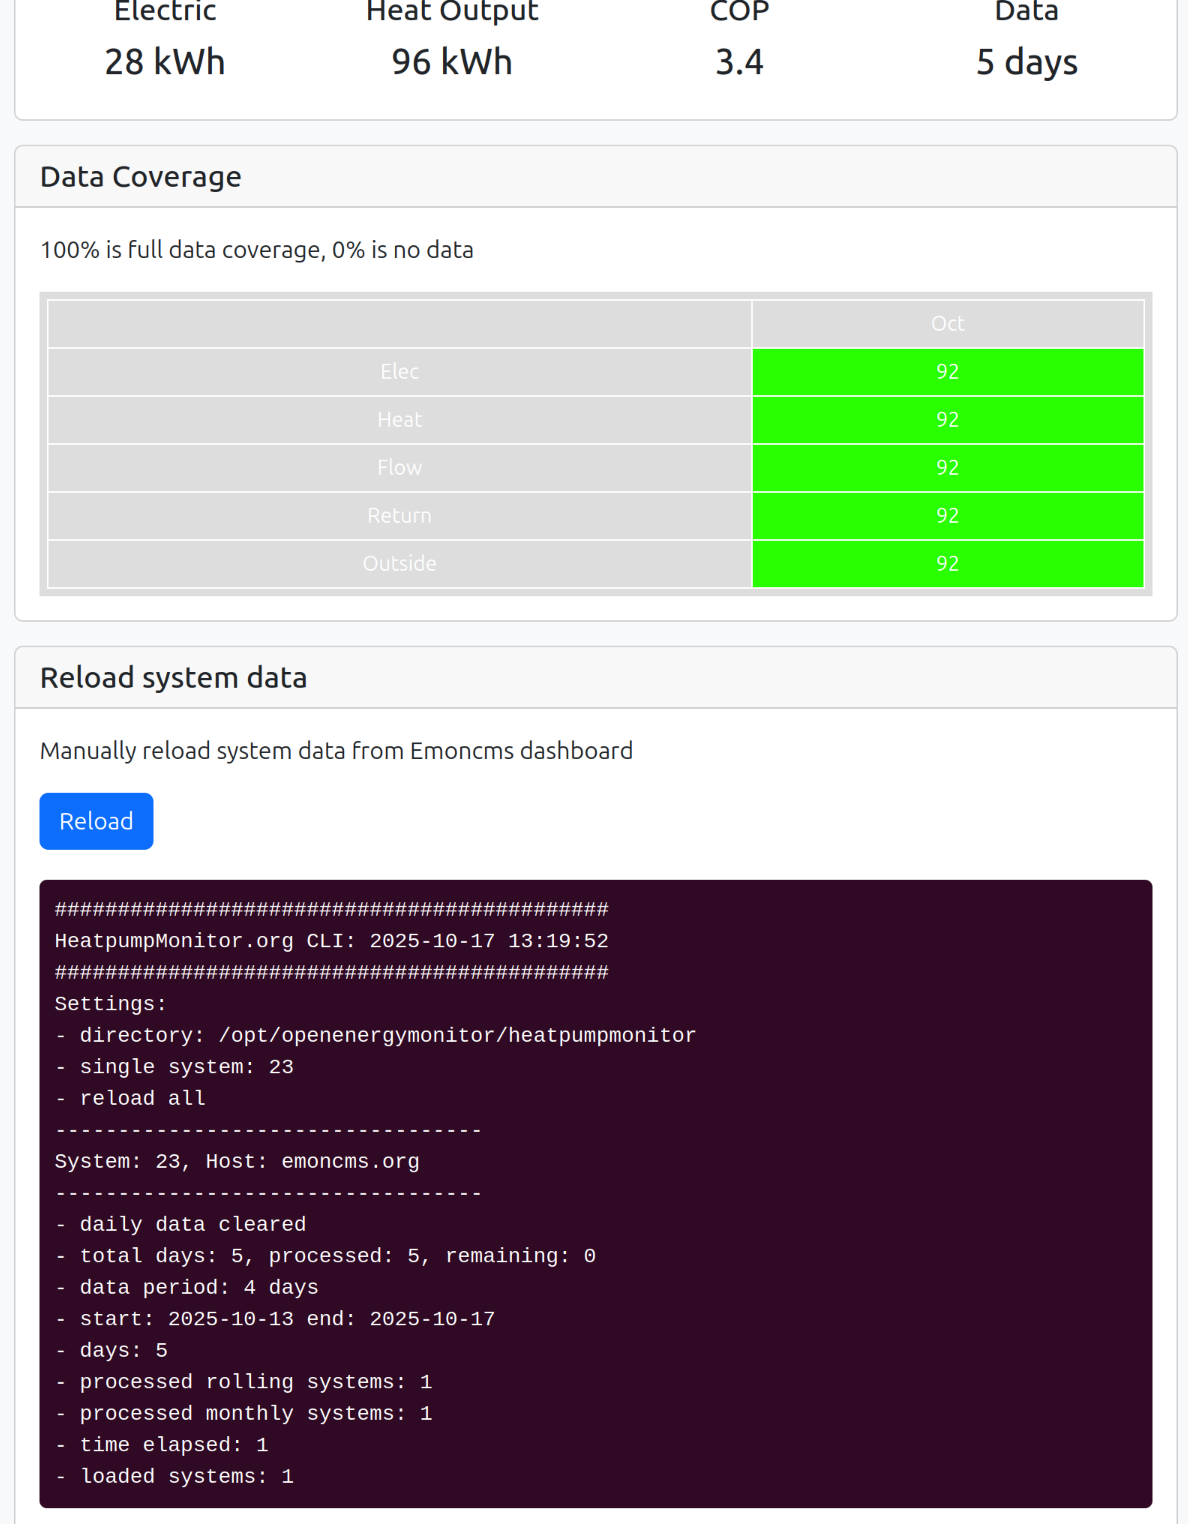Click the COP 3.4 value
Image resolution: width=1188 pixels, height=1524 pixels.
[739, 62]
